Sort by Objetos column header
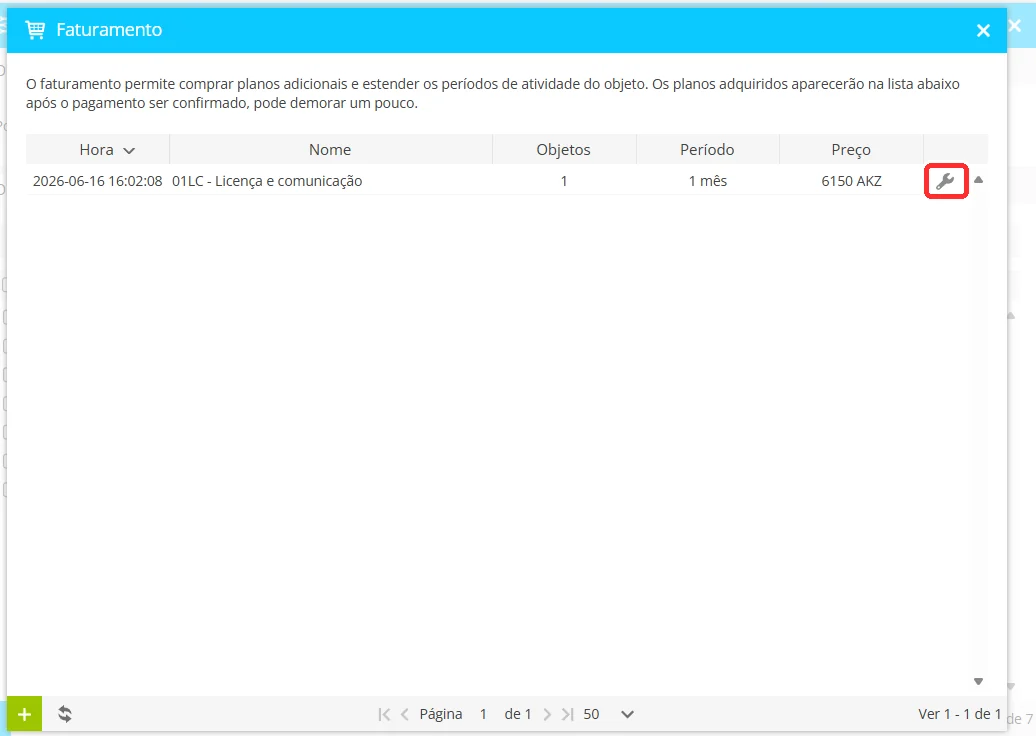 [x=564, y=149]
